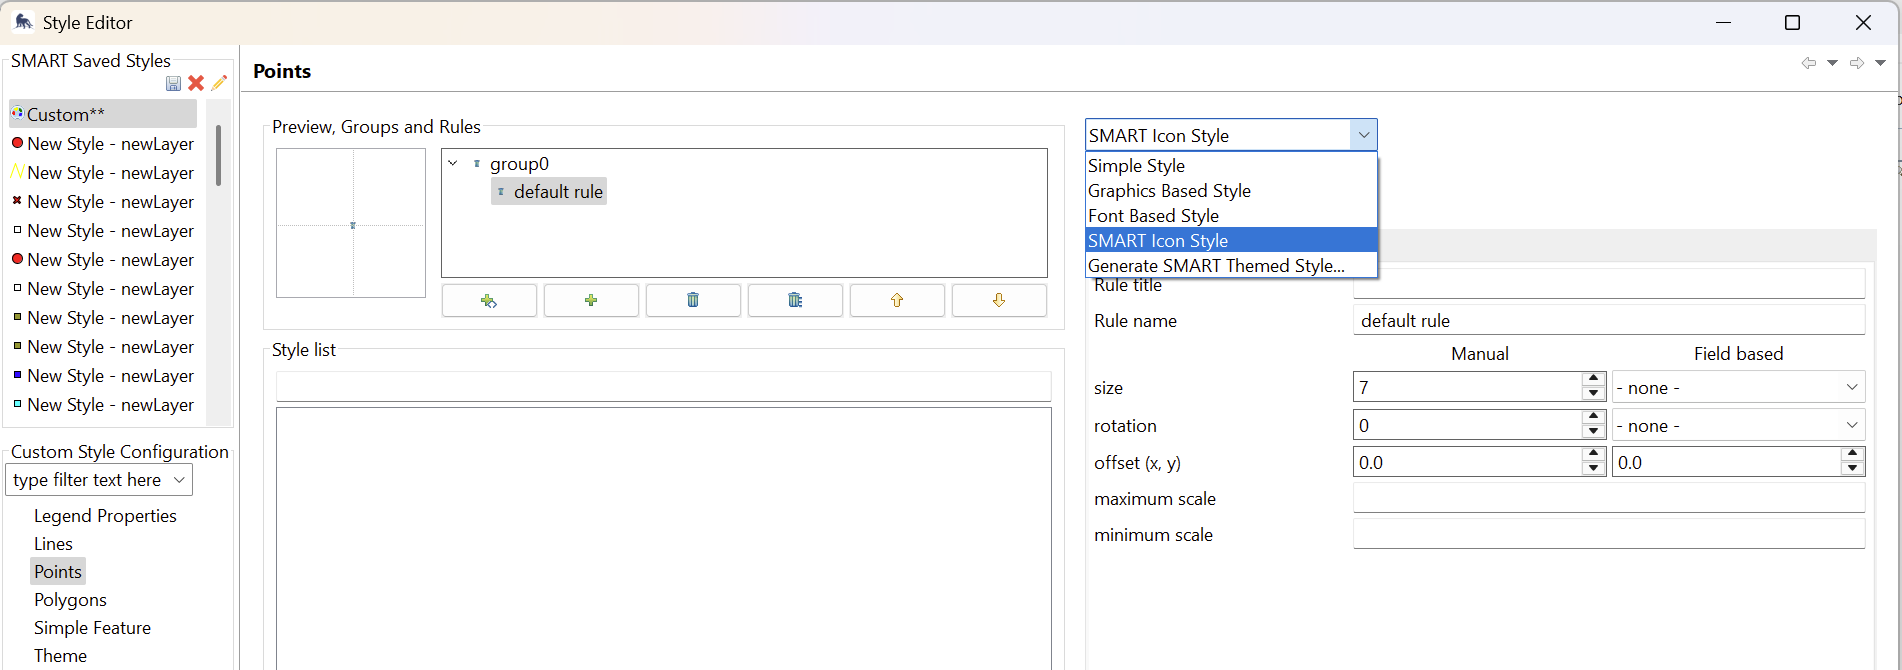Go to the Polygons configuration page
The image size is (1902, 670).
click(70, 600)
